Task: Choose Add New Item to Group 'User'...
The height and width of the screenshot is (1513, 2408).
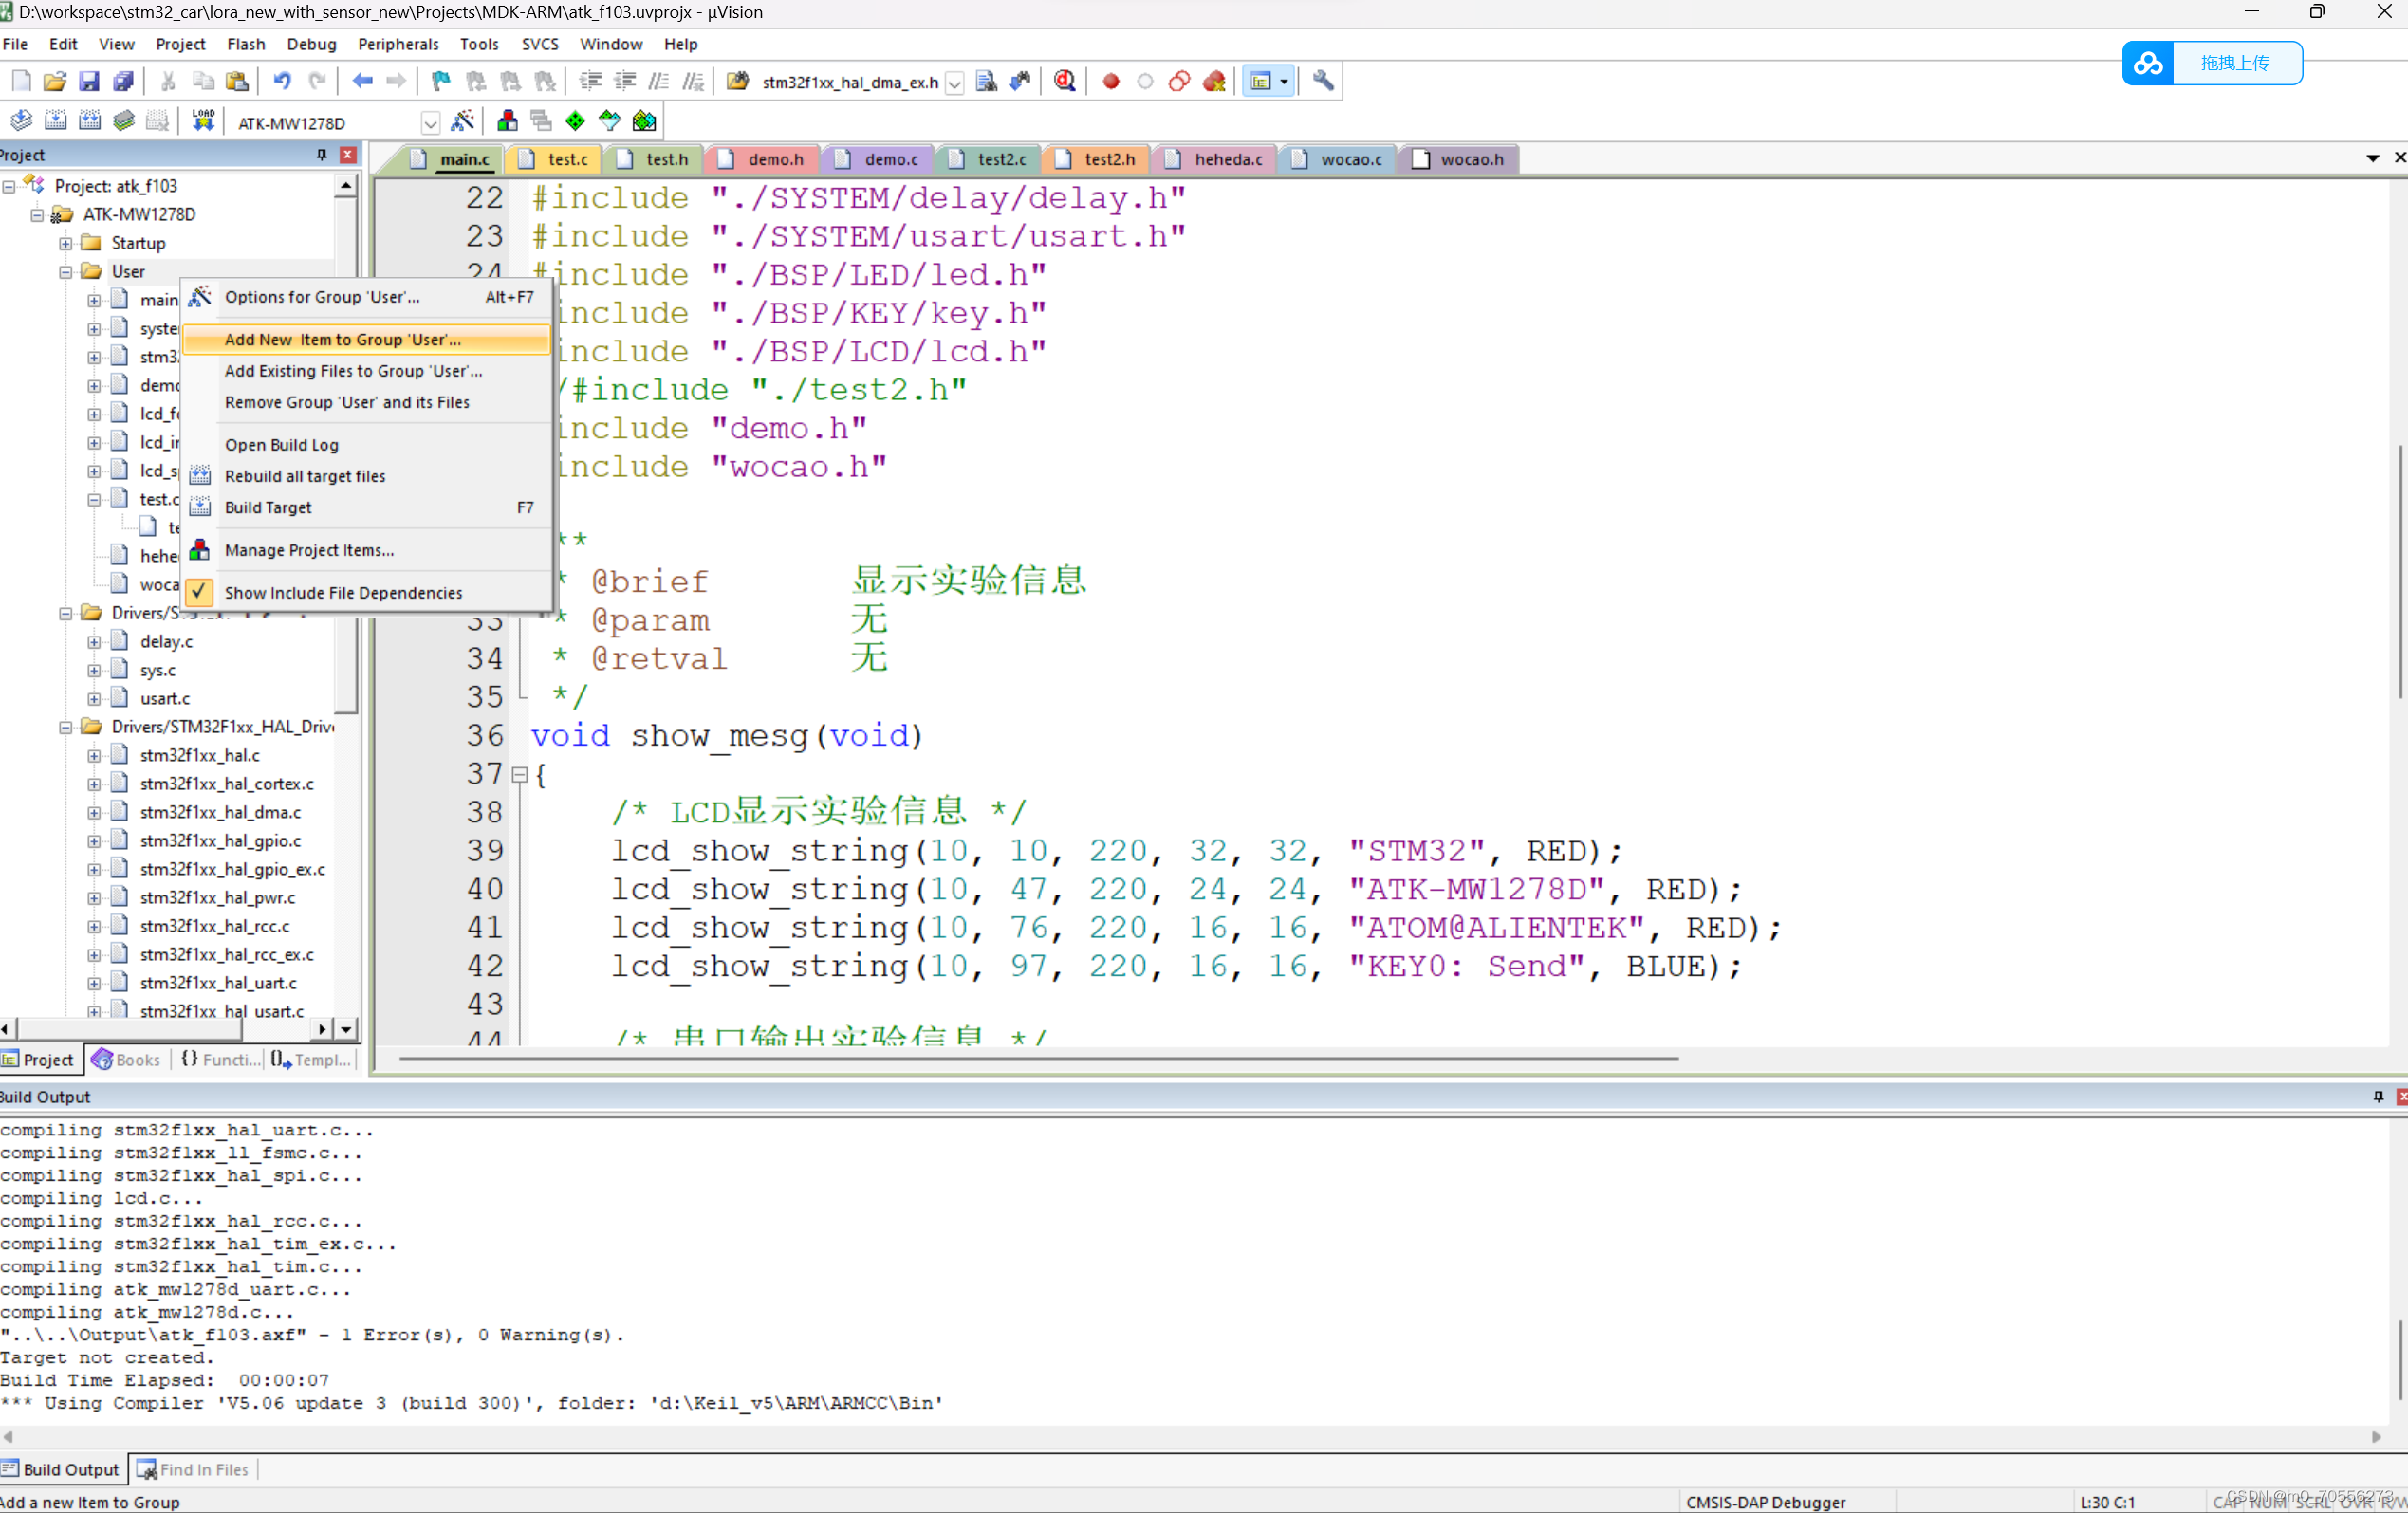Action: tap(367, 340)
